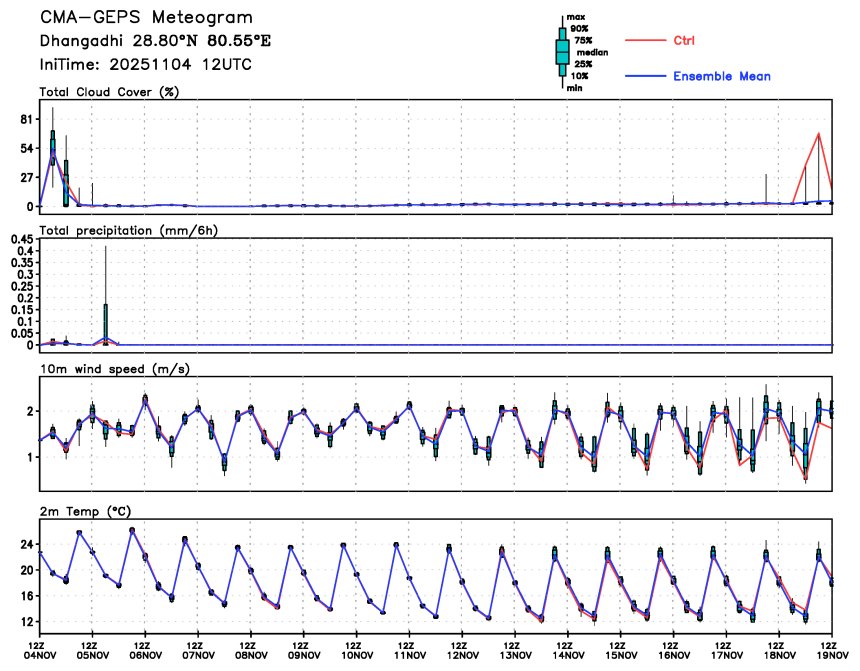Click the 0.2 tick on precipitation axis

26,298
